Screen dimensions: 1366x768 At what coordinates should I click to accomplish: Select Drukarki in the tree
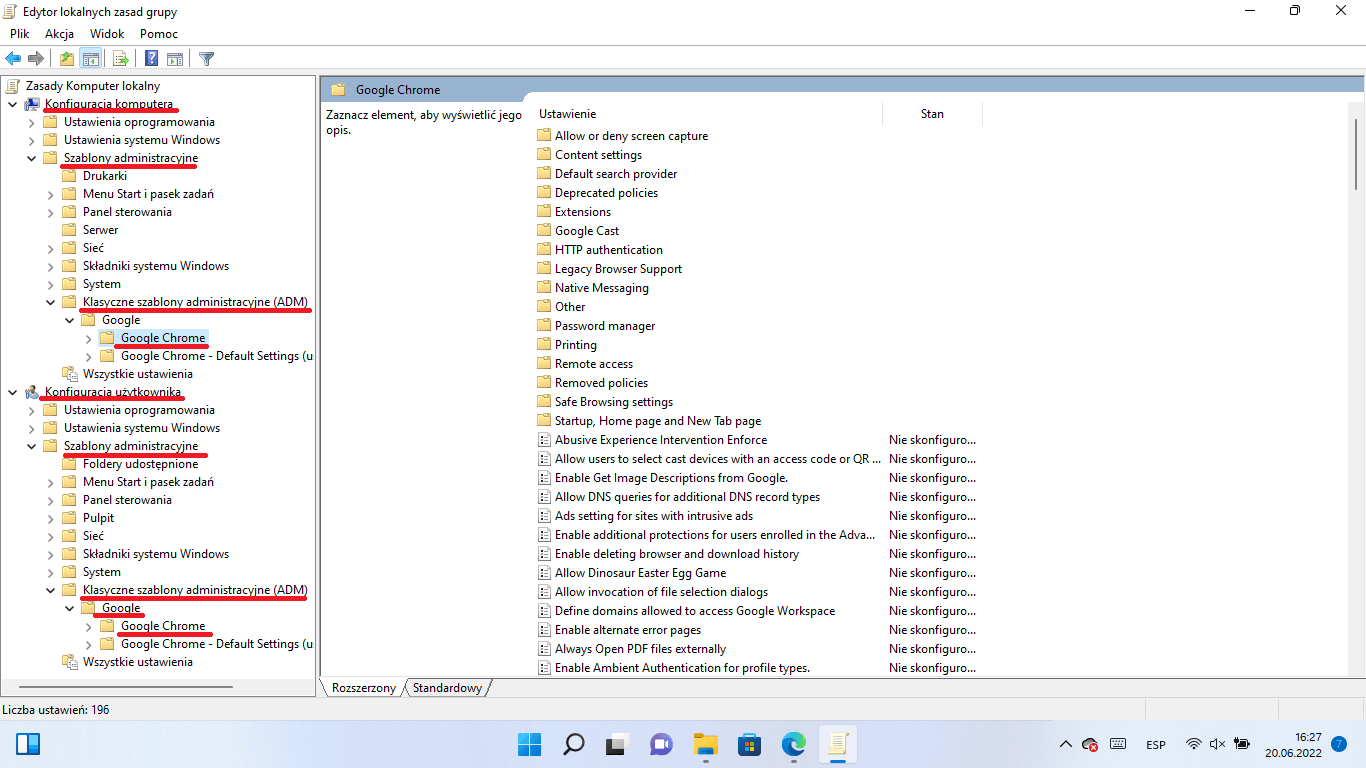(x=105, y=176)
